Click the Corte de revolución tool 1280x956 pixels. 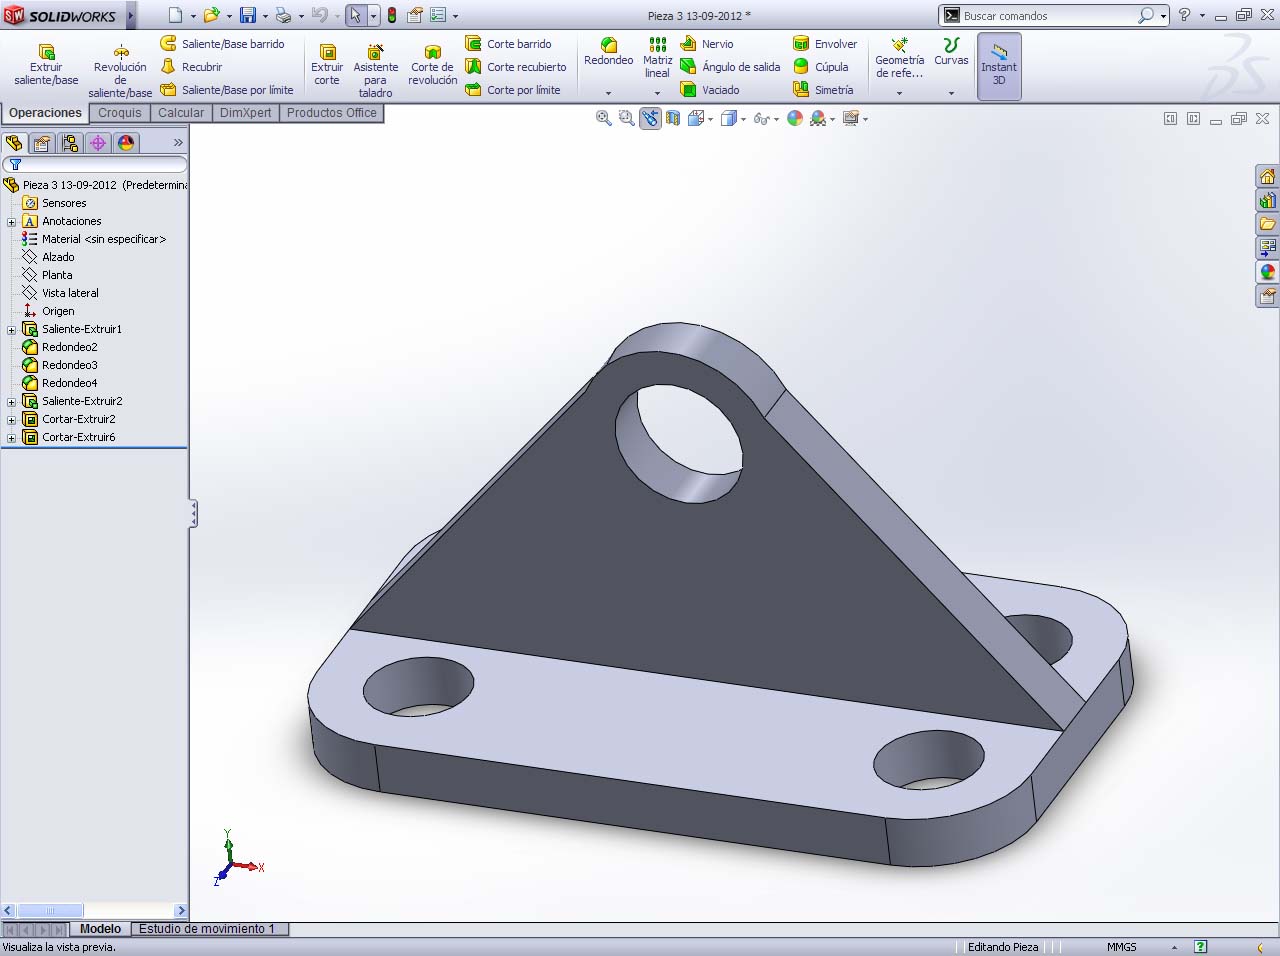433,65
